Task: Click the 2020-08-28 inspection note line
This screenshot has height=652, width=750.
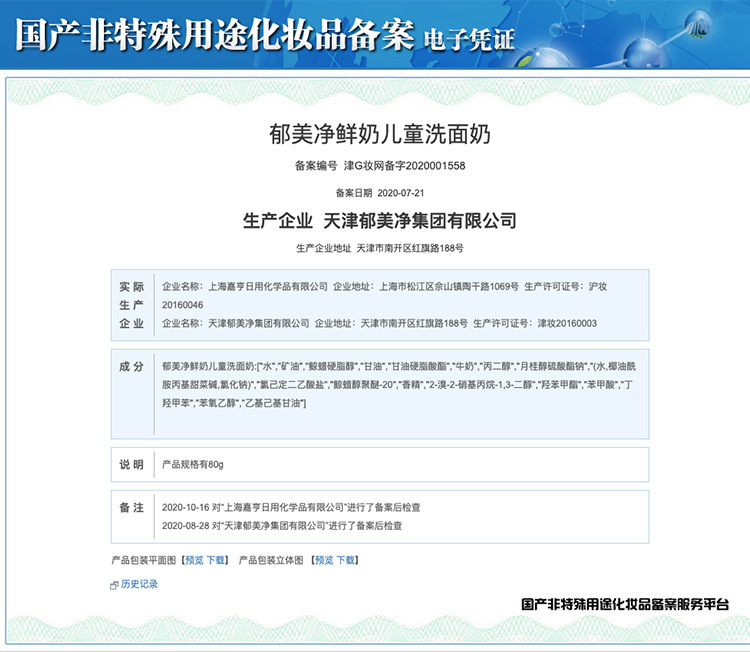Action: tap(282, 526)
